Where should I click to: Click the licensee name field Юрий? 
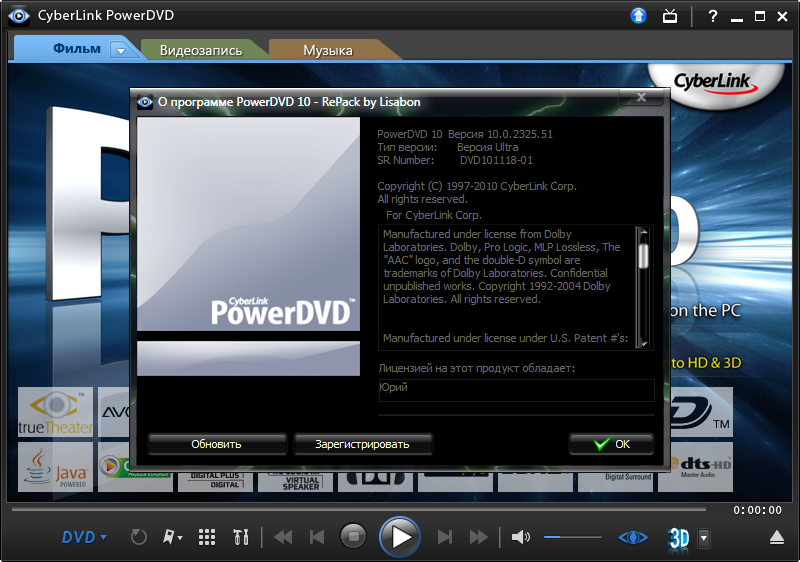pos(516,390)
